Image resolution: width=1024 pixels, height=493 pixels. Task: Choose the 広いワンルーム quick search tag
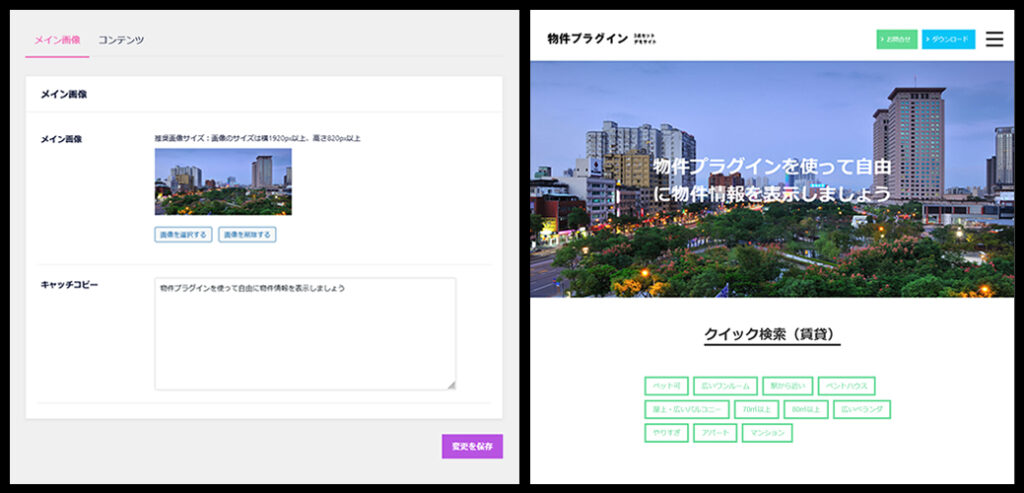pos(725,386)
